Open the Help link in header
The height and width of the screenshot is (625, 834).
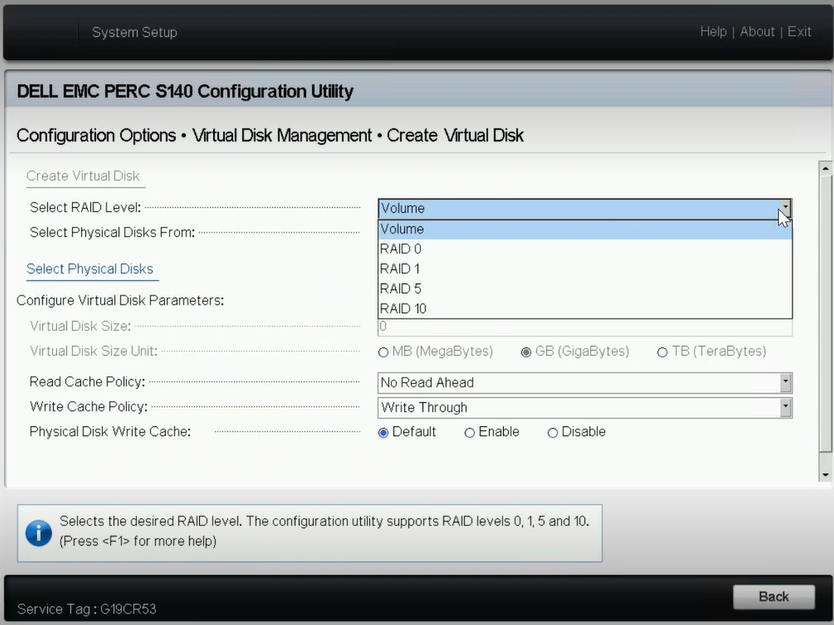tap(713, 32)
